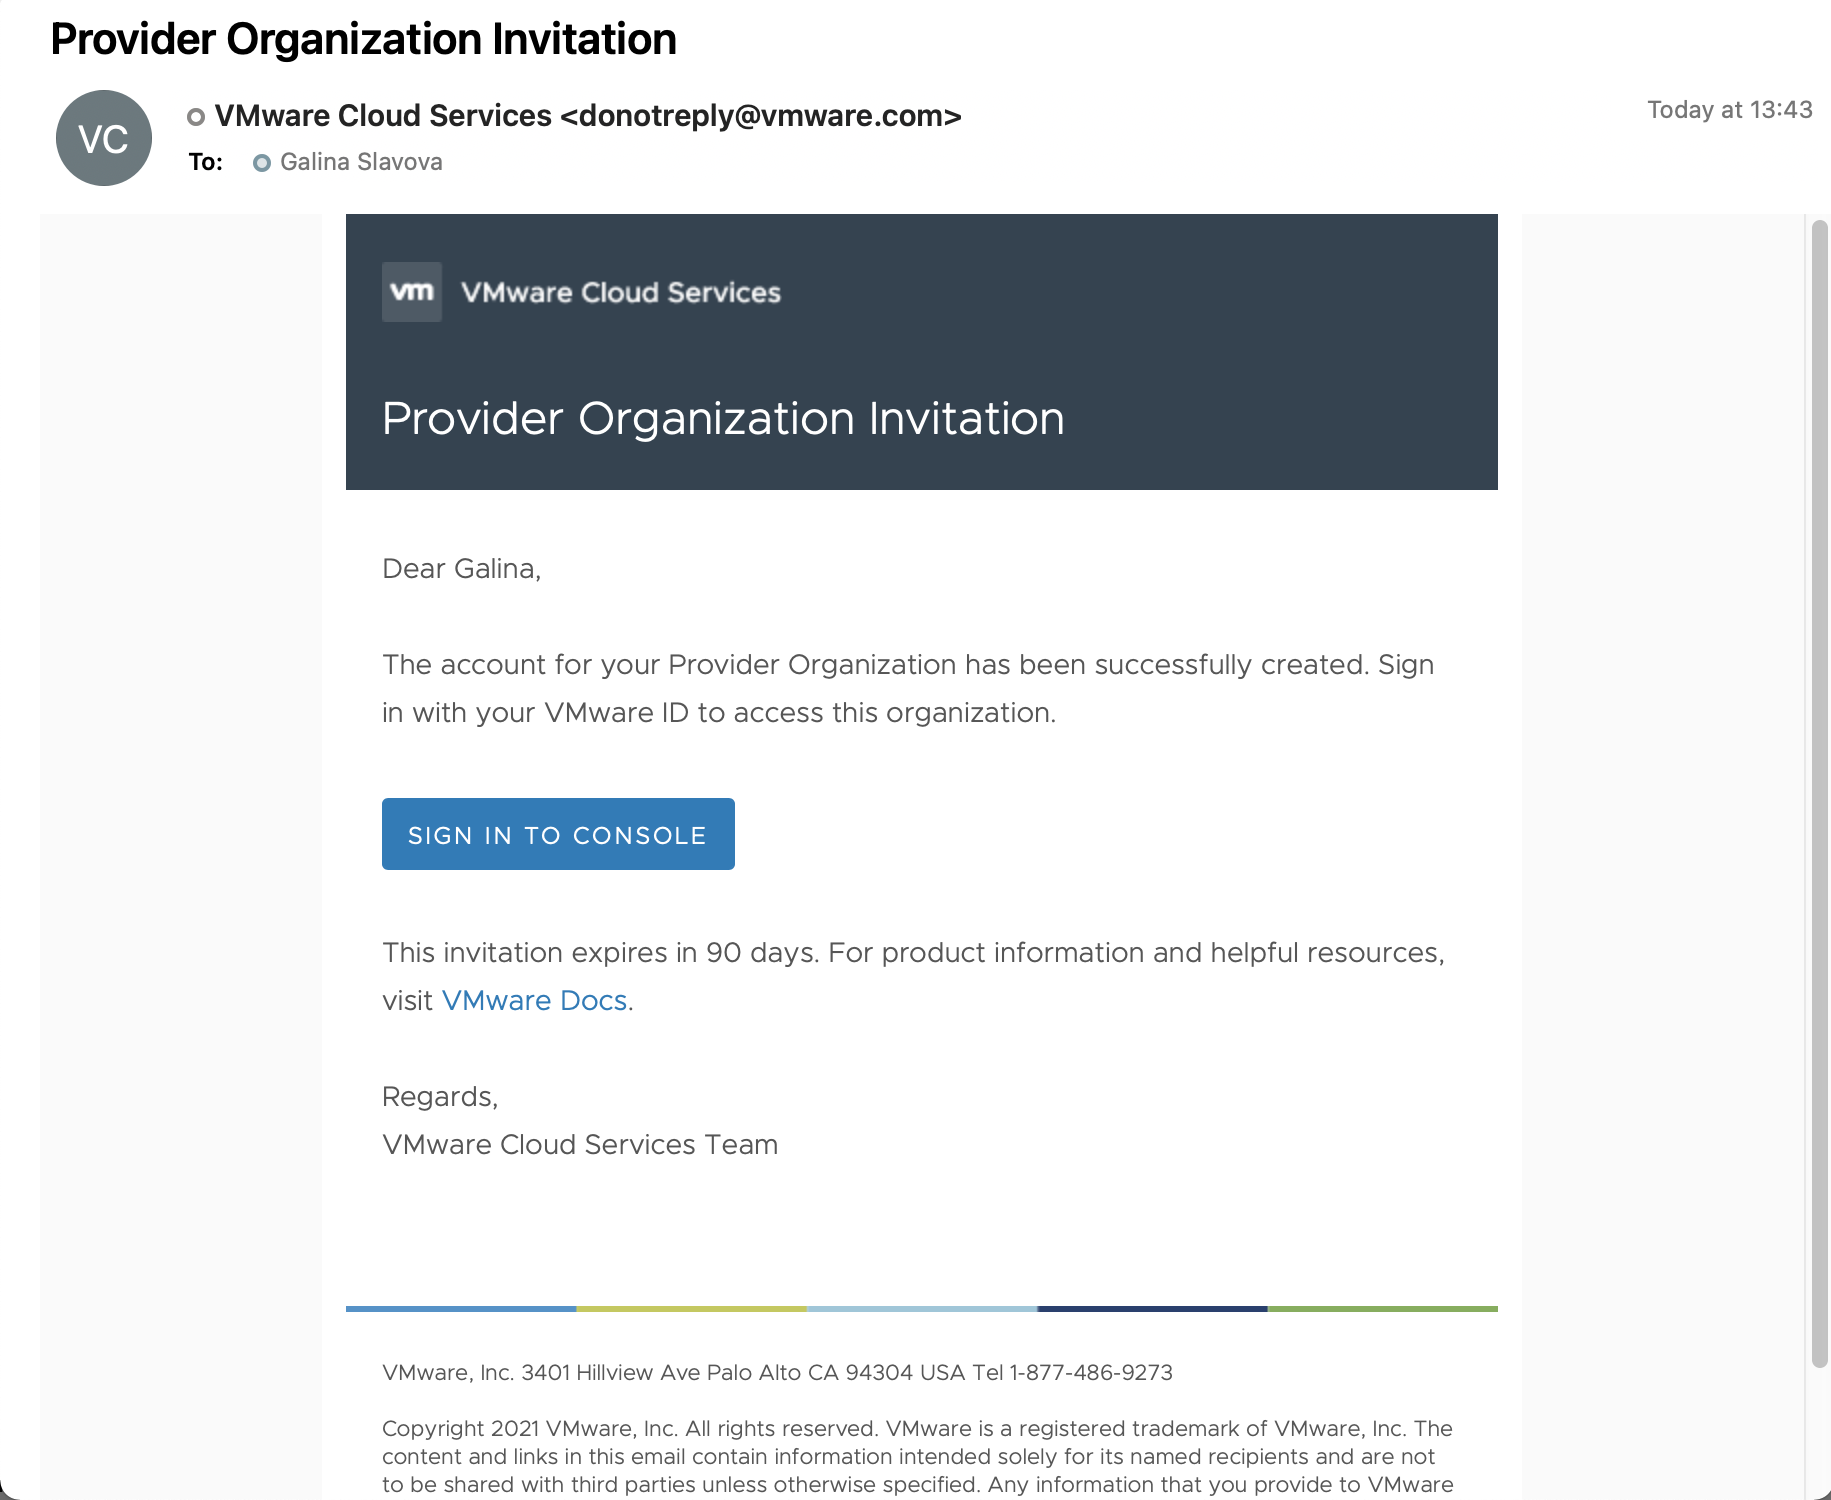
Task: Click the blue segment of the footer divider
Action: (461, 1308)
